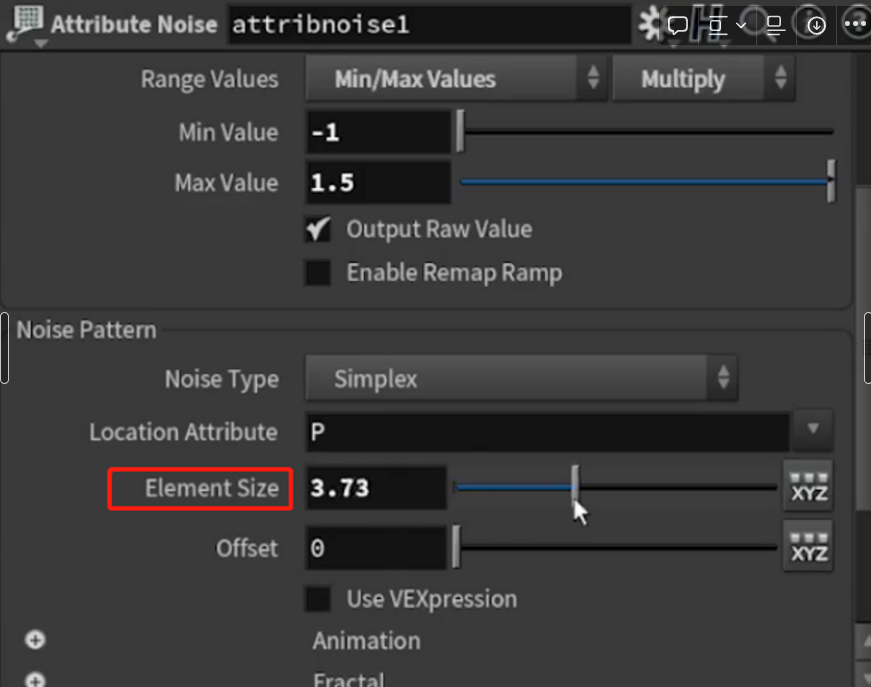
Task: Expand the Fractal section
Action: pyautogui.click(x=35, y=680)
